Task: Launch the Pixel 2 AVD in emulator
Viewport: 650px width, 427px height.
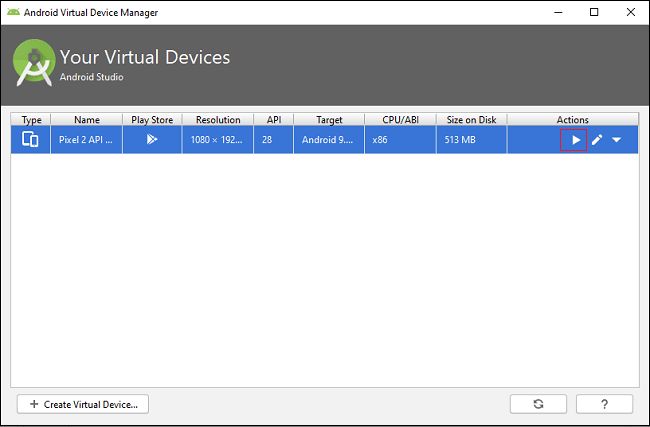Action: click(575, 140)
